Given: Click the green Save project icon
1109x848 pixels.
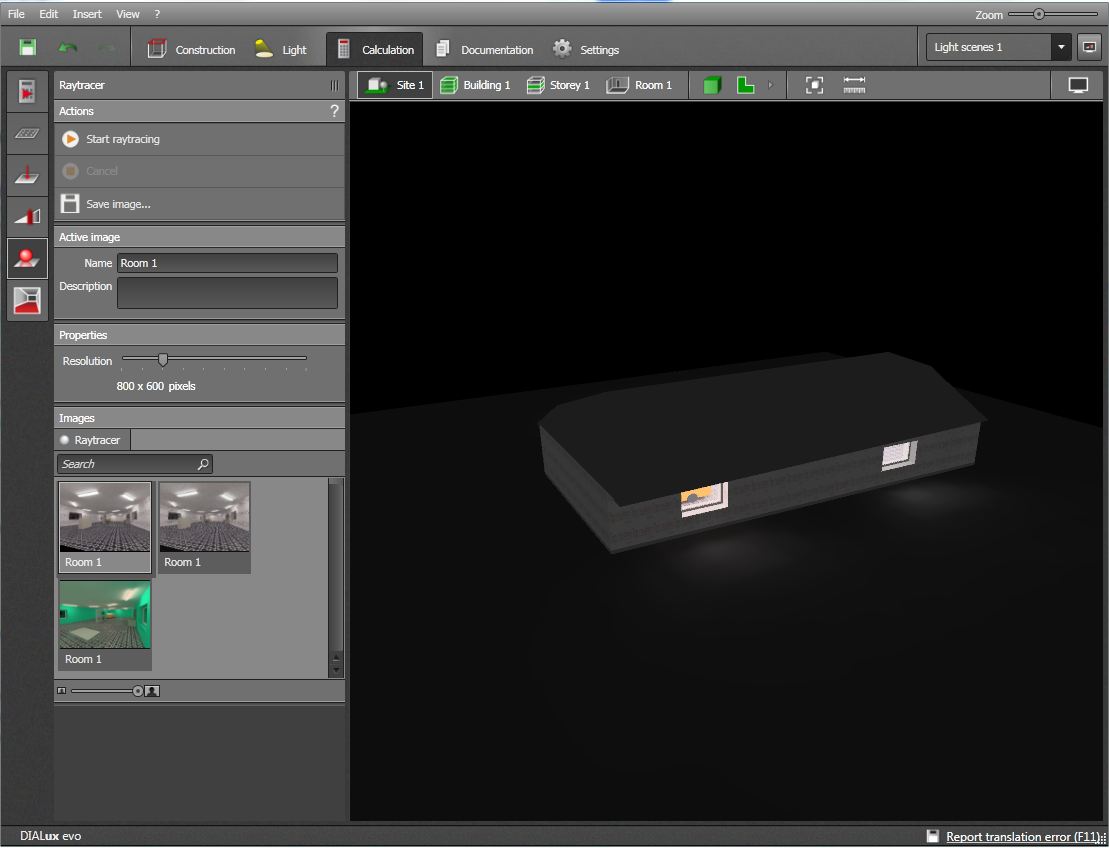Looking at the screenshot, I should tap(27, 48).
